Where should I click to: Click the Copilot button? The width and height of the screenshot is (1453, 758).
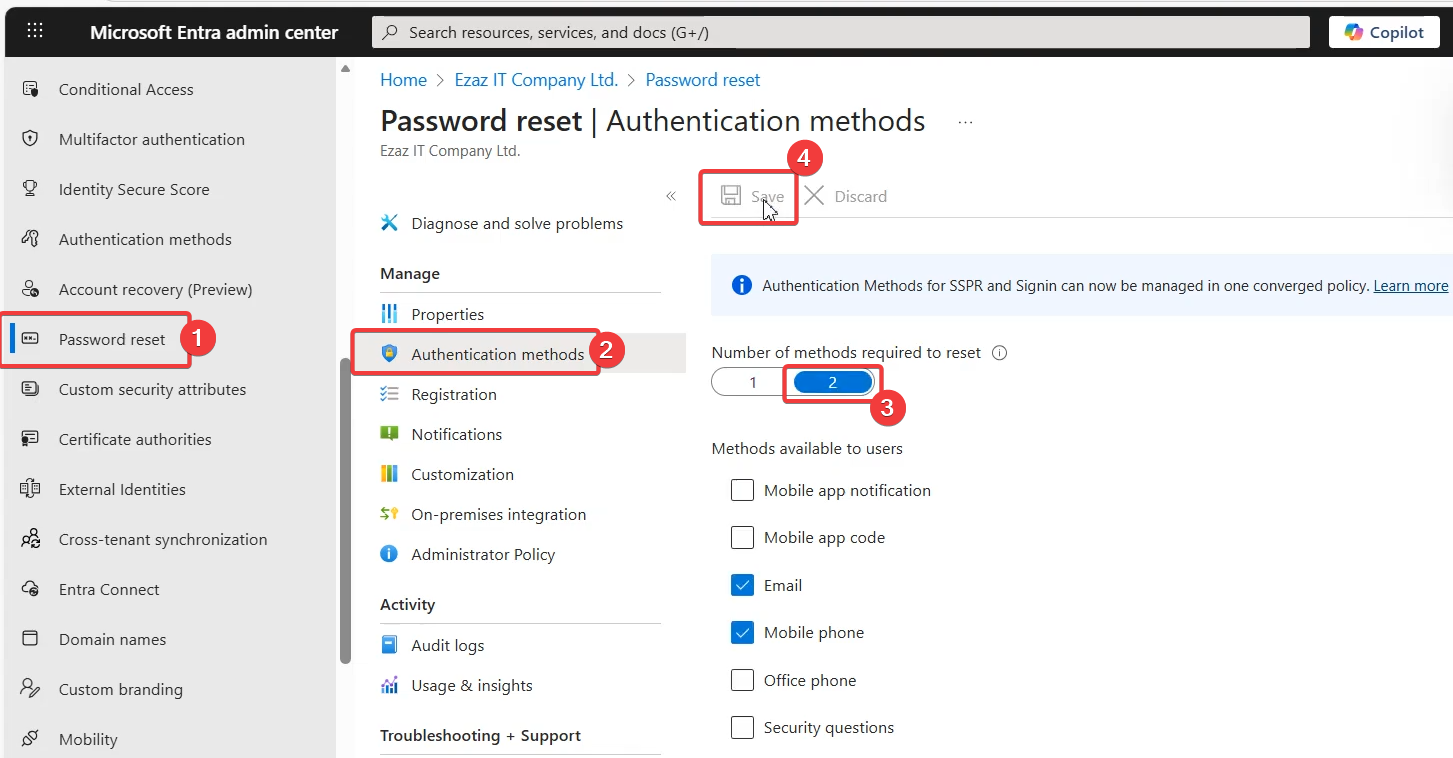point(1384,32)
